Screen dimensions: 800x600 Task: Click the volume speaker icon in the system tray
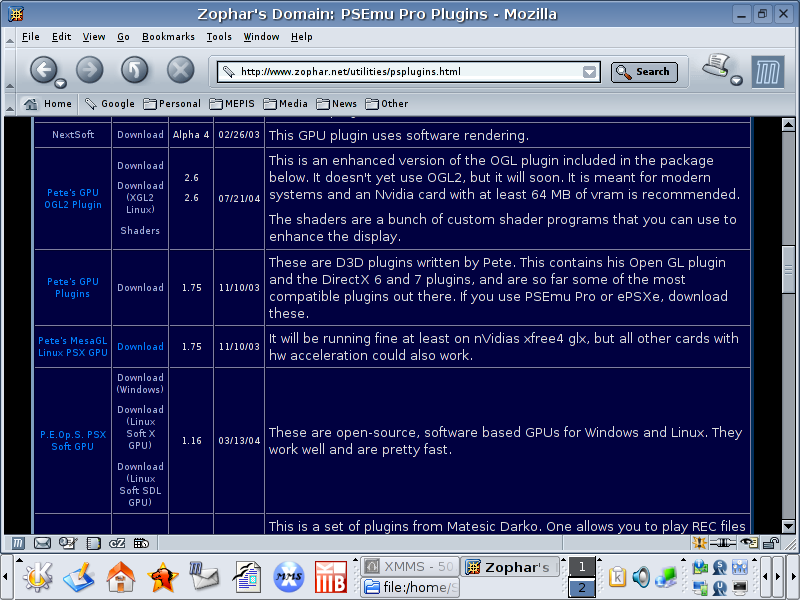pyautogui.click(x=641, y=577)
